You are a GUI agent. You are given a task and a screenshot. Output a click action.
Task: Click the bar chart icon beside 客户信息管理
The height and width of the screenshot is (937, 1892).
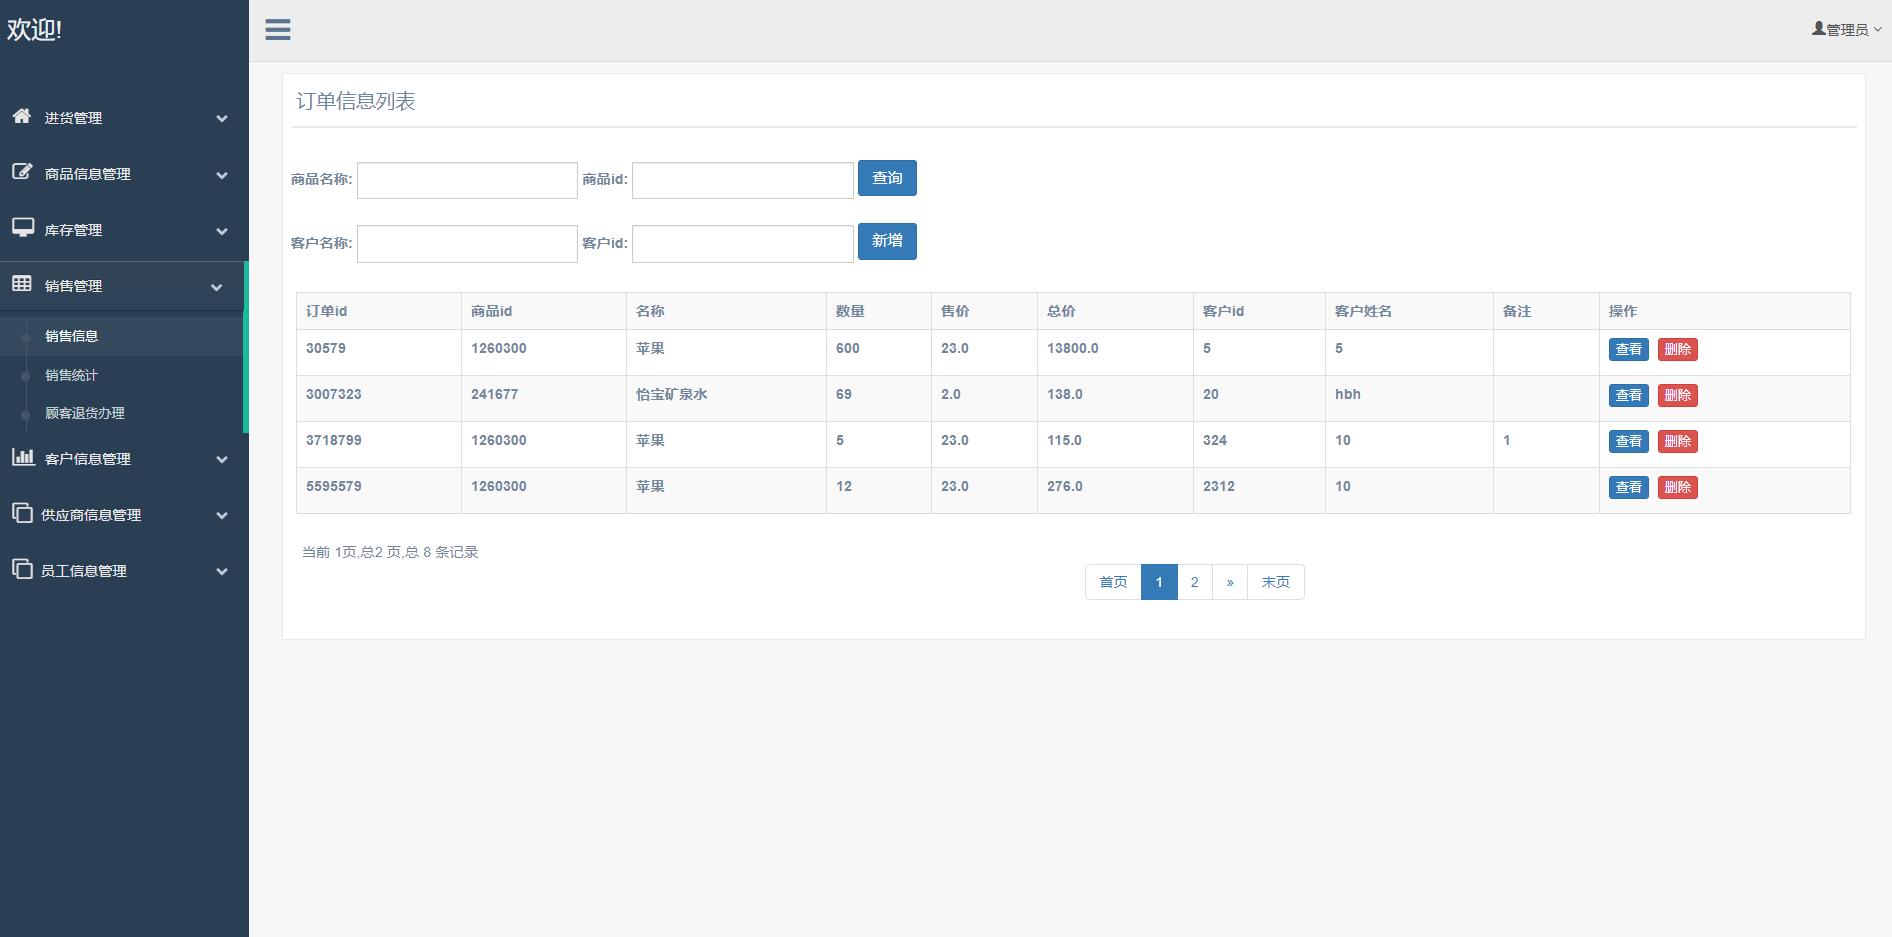tap(22, 457)
